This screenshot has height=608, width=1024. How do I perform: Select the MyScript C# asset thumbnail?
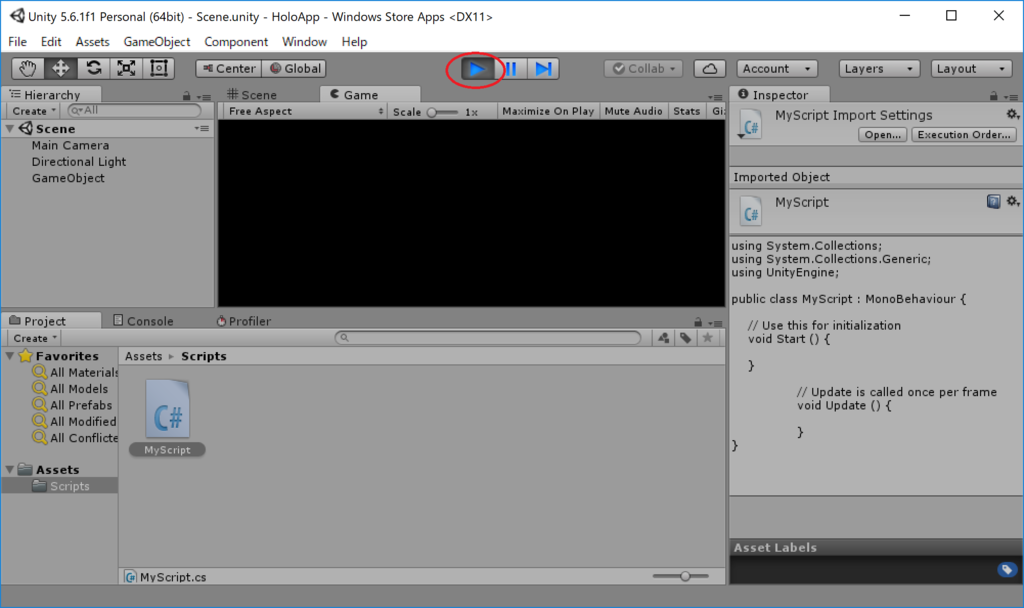click(x=167, y=409)
